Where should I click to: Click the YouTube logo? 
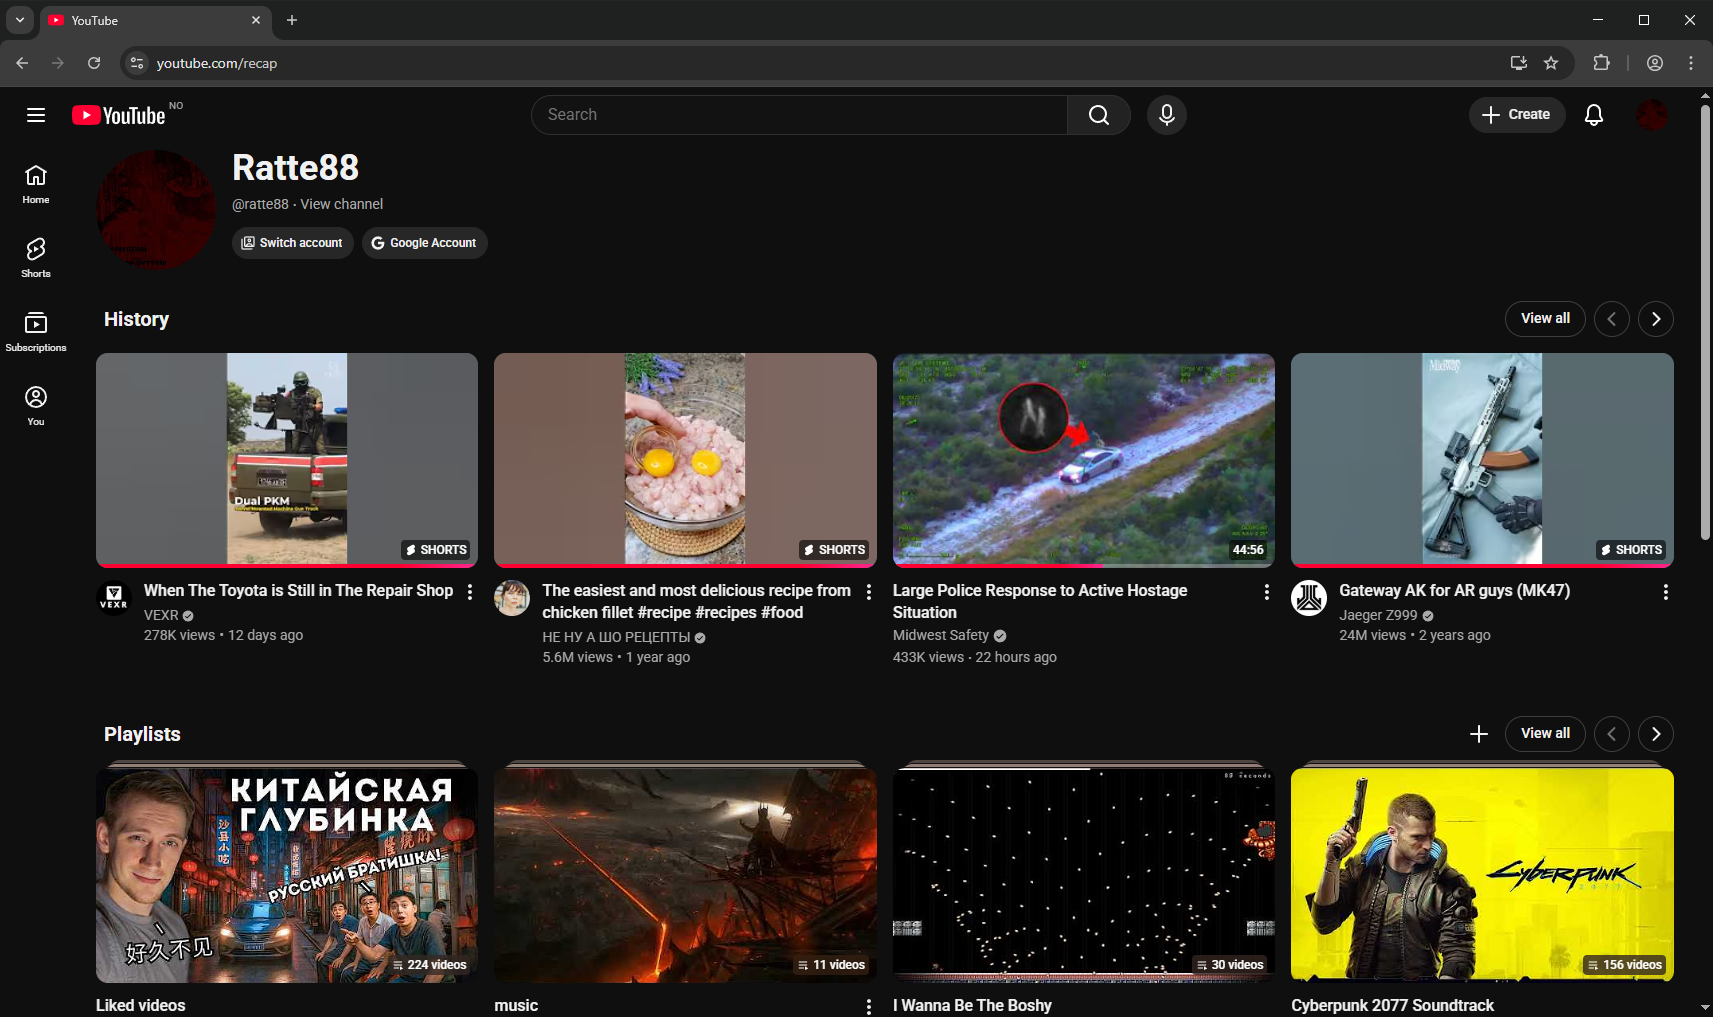[119, 116]
